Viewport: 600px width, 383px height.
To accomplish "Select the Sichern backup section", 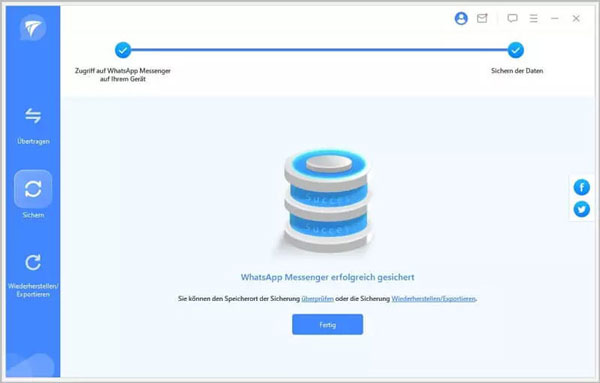I will [33, 195].
